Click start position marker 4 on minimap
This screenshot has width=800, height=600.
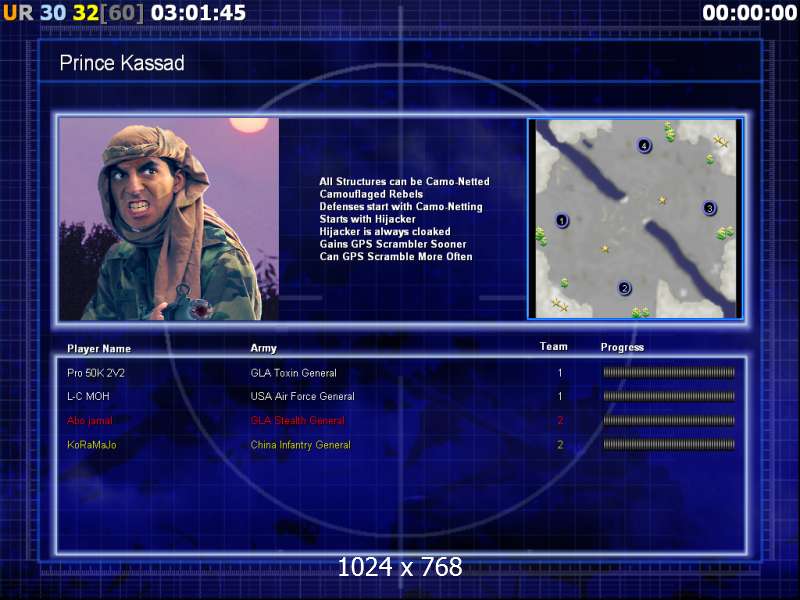click(x=644, y=145)
